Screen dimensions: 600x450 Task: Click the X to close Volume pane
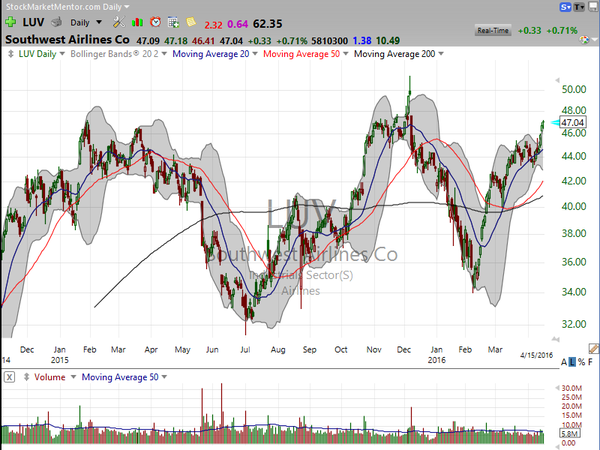click(x=10, y=377)
